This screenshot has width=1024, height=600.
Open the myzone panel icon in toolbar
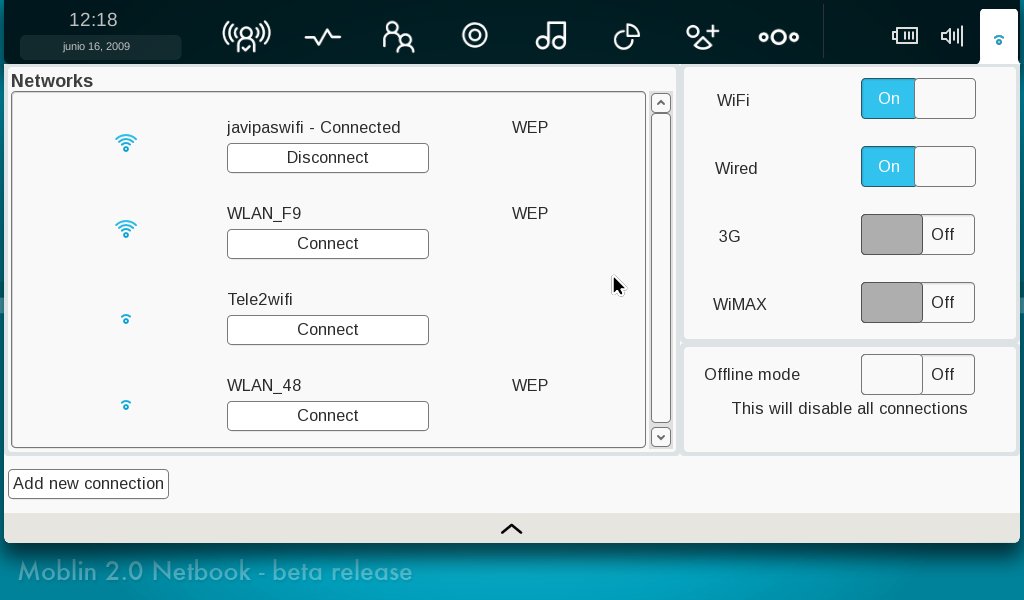[246, 36]
